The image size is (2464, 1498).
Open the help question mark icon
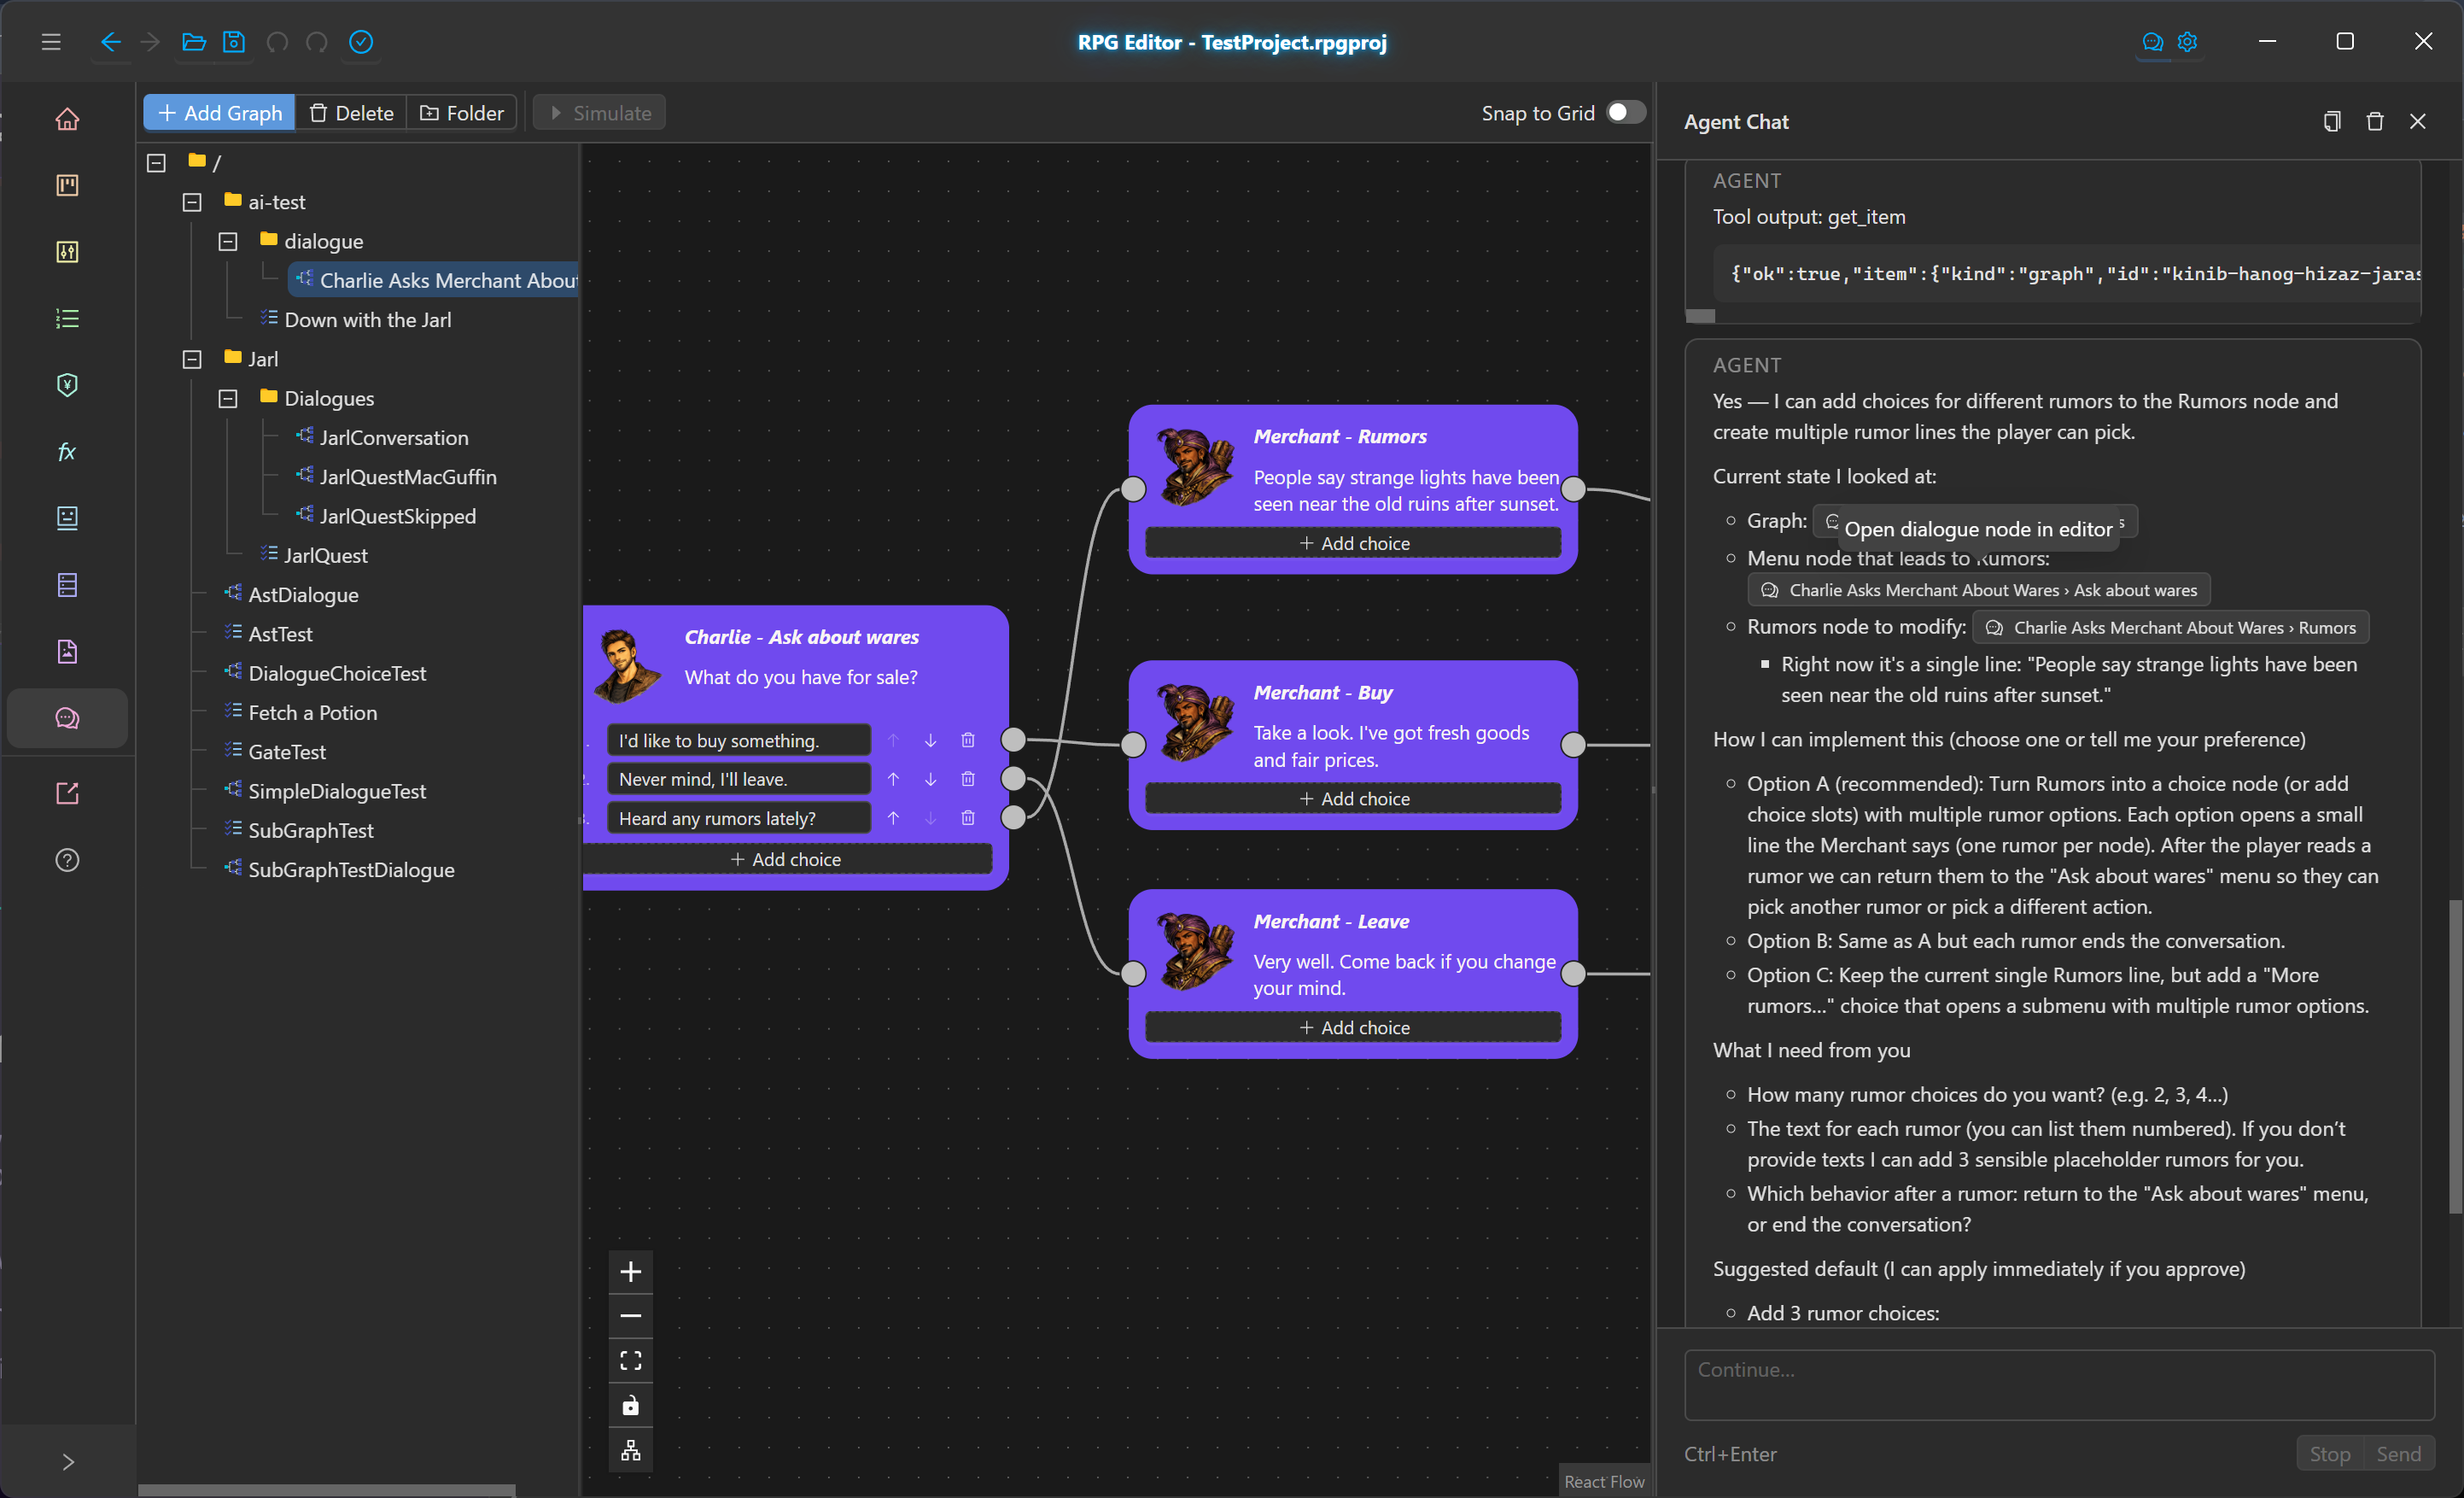point(67,860)
